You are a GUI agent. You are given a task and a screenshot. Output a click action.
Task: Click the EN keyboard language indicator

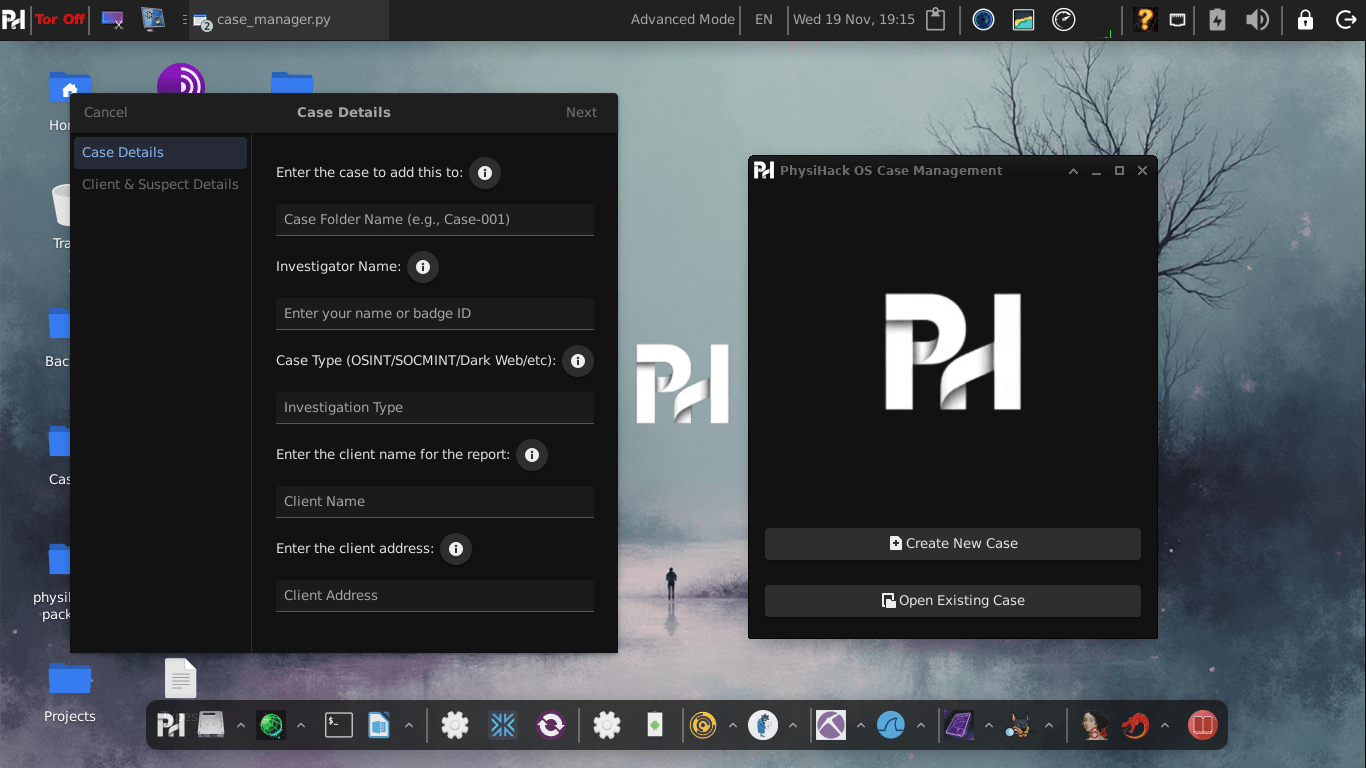click(x=764, y=20)
